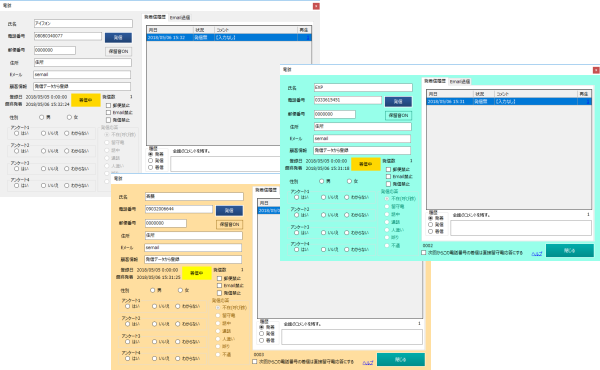The width and height of the screenshot is (600, 370).
Task: Click 保留音ON button in gray window
Action: (x=118, y=51)
